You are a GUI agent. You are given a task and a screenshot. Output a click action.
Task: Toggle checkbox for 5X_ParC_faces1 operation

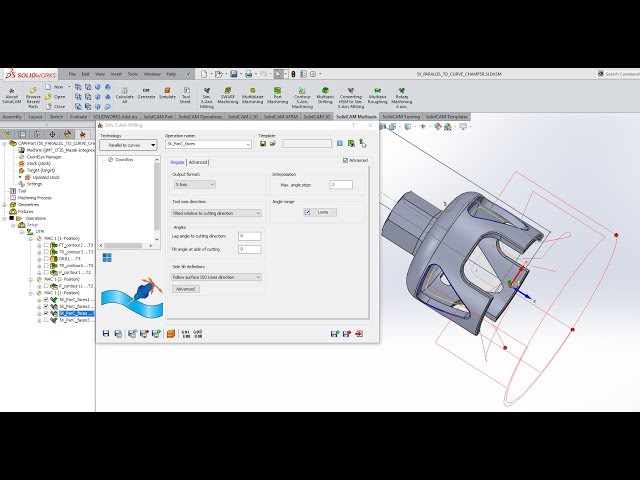click(46, 300)
